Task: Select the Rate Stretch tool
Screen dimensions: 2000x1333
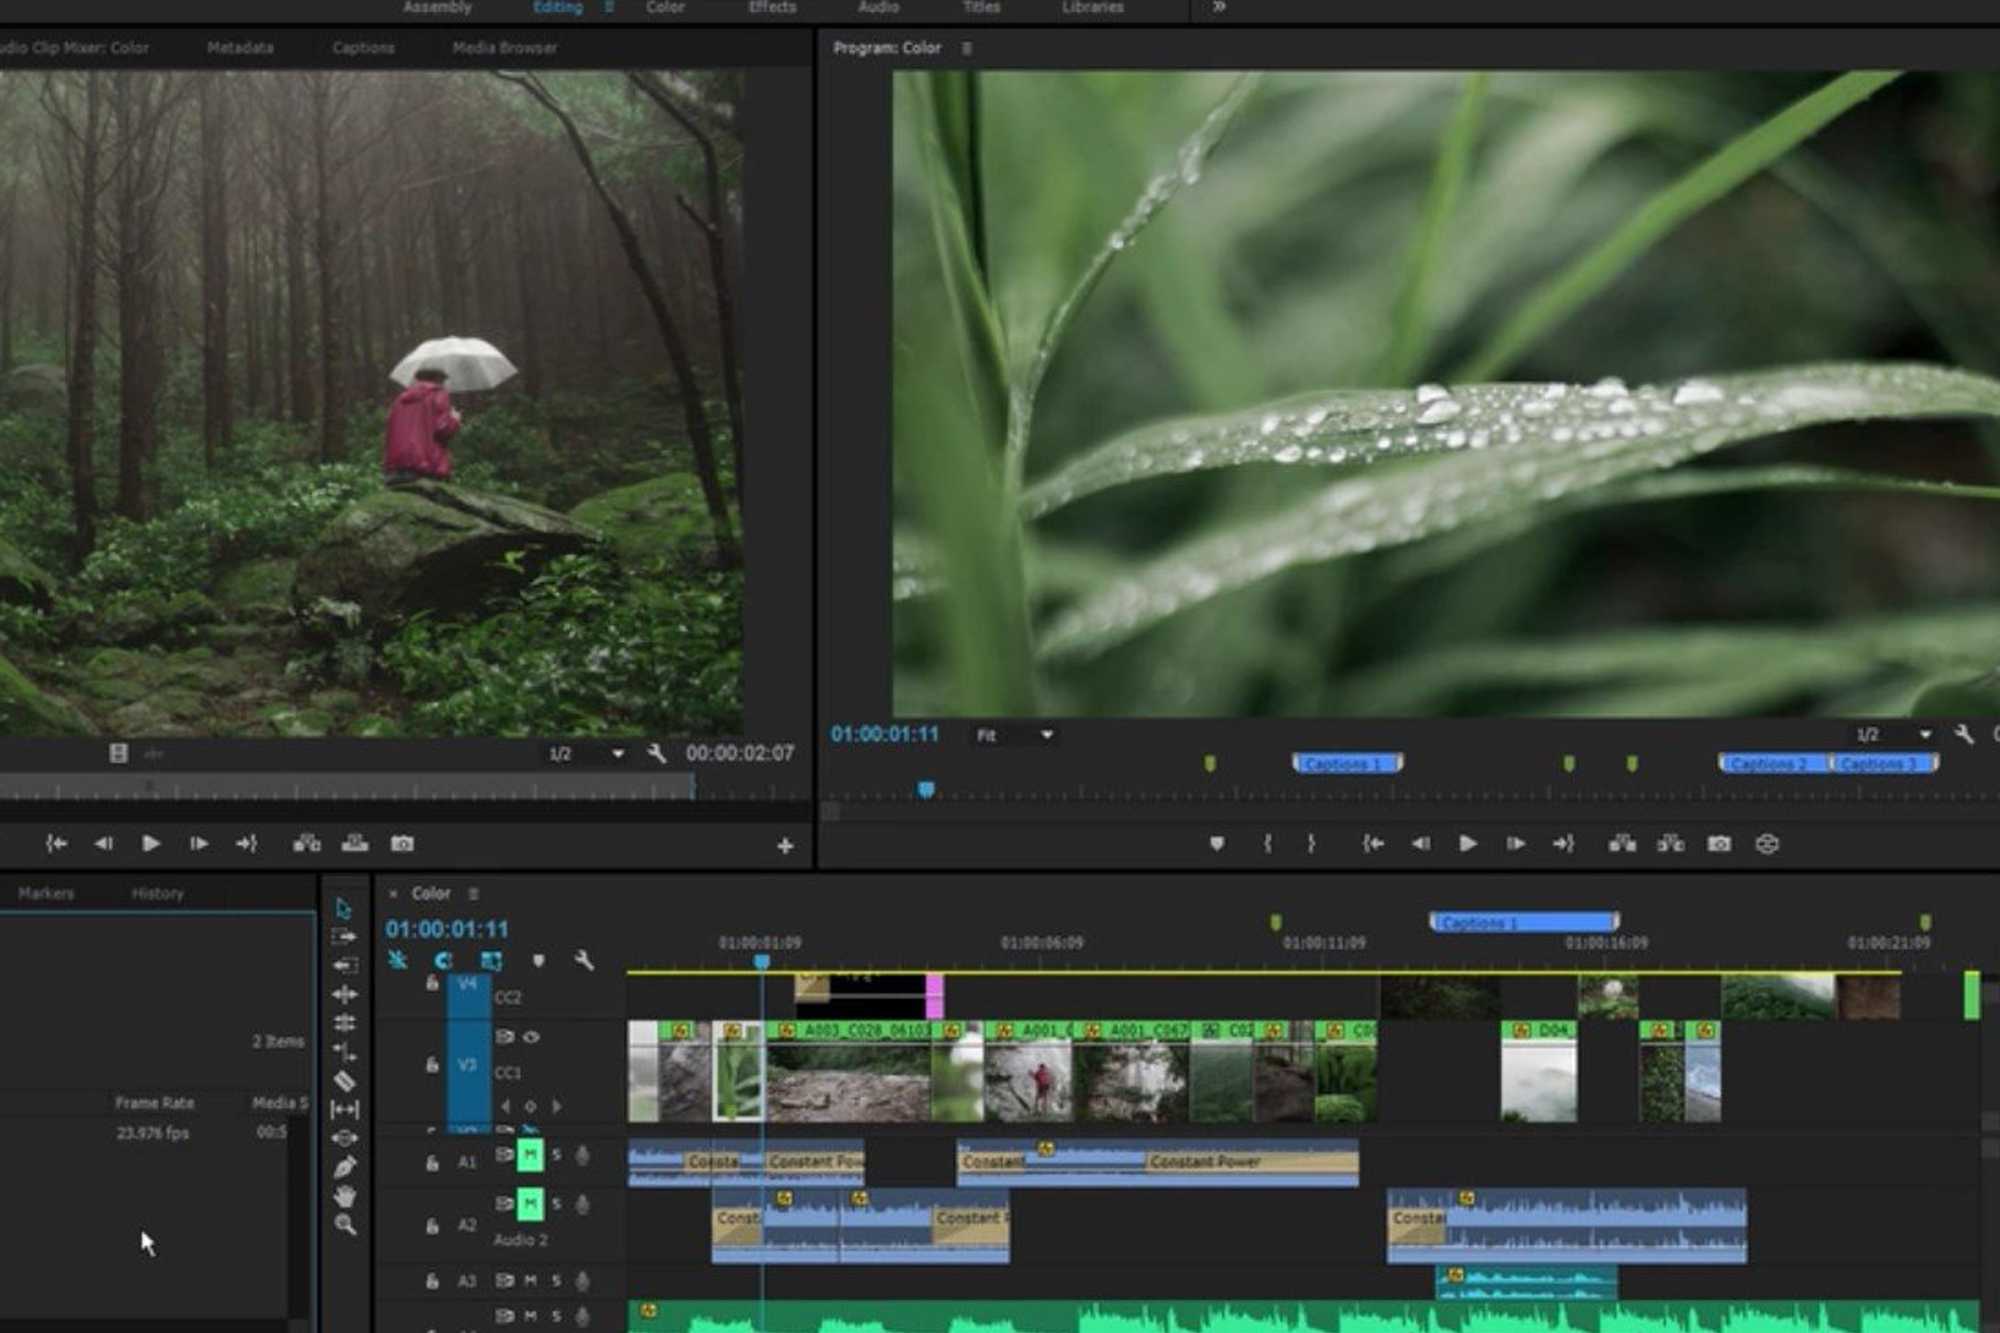Action: click(344, 1051)
